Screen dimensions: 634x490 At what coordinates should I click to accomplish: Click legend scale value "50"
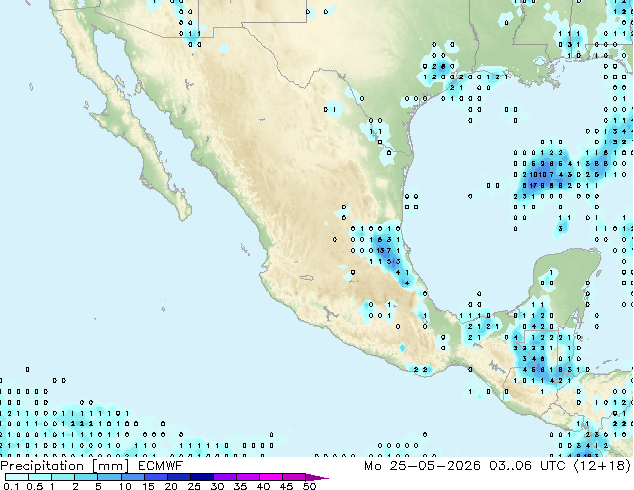(x=310, y=486)
